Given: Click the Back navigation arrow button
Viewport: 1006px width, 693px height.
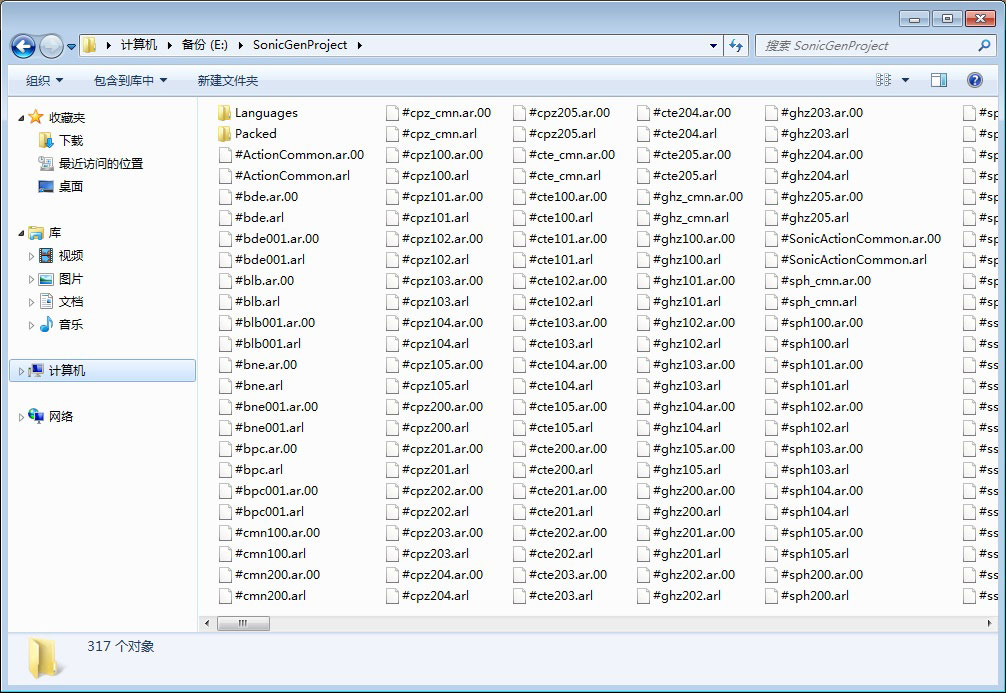Looking at the screenshot, I should click(x=24, y=46).
